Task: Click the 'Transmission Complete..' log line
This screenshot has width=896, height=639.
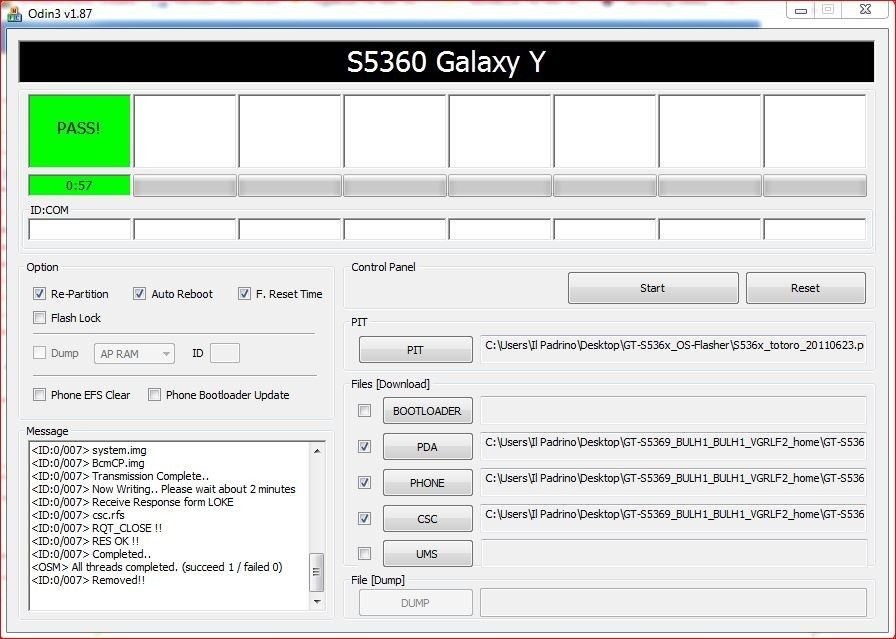Action: pyautogui.click(x=120, y=476)
